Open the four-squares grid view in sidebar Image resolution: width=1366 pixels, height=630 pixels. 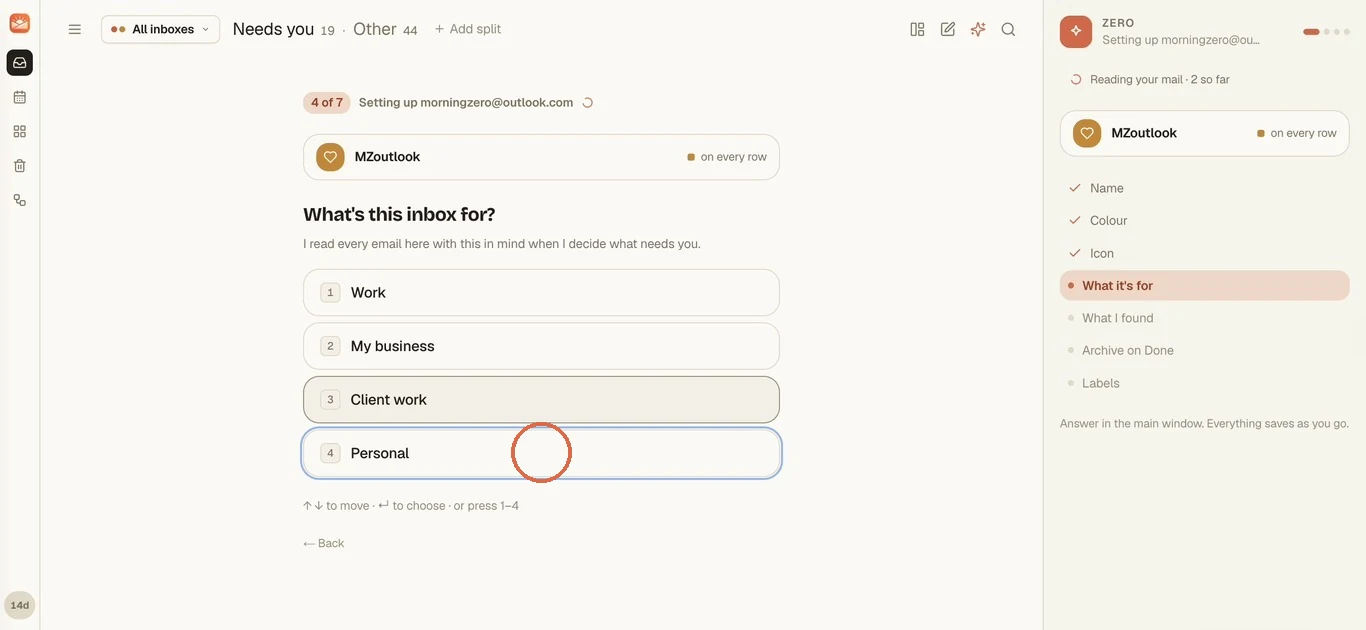(x=20, y=131)
